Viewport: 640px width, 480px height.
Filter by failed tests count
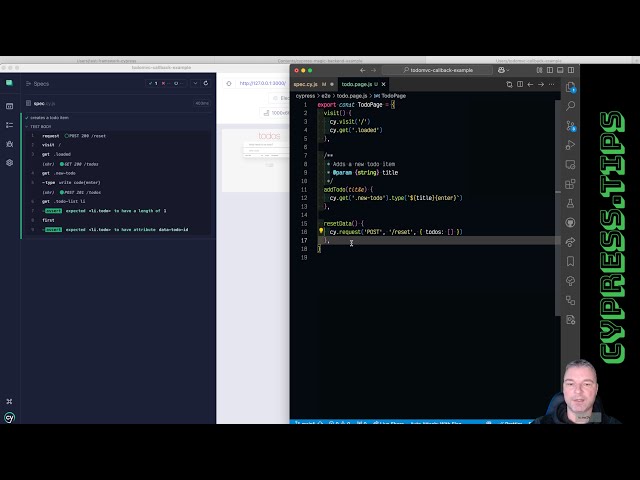pyautogui.click(x=165, y=83)
